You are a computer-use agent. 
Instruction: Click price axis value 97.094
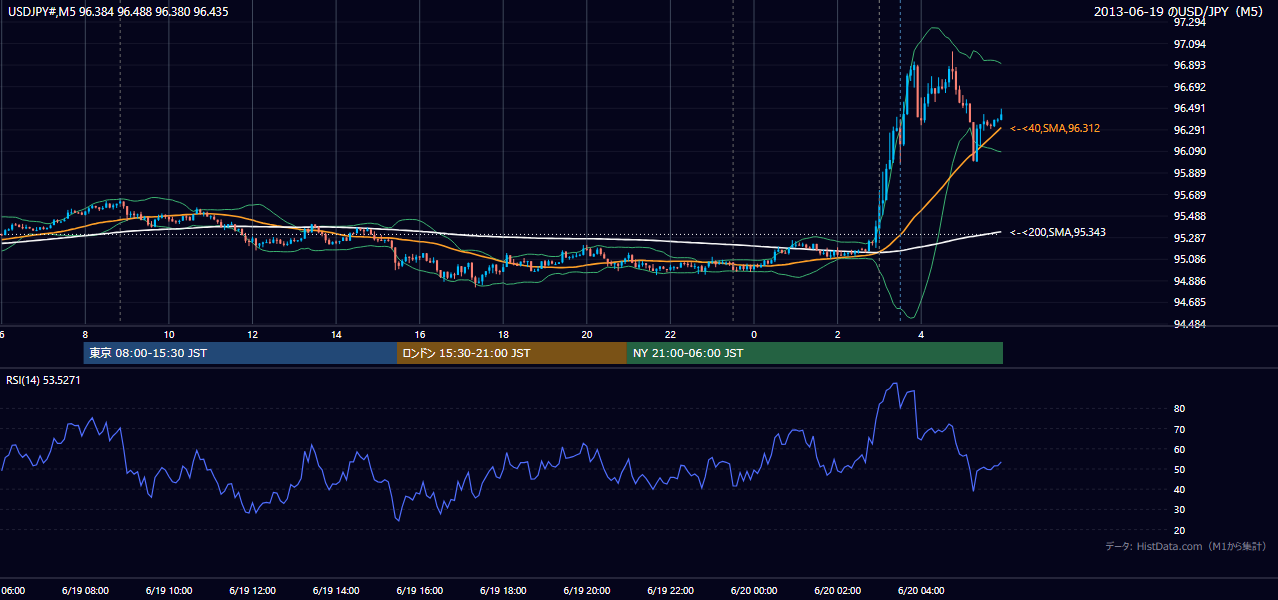1189,44
